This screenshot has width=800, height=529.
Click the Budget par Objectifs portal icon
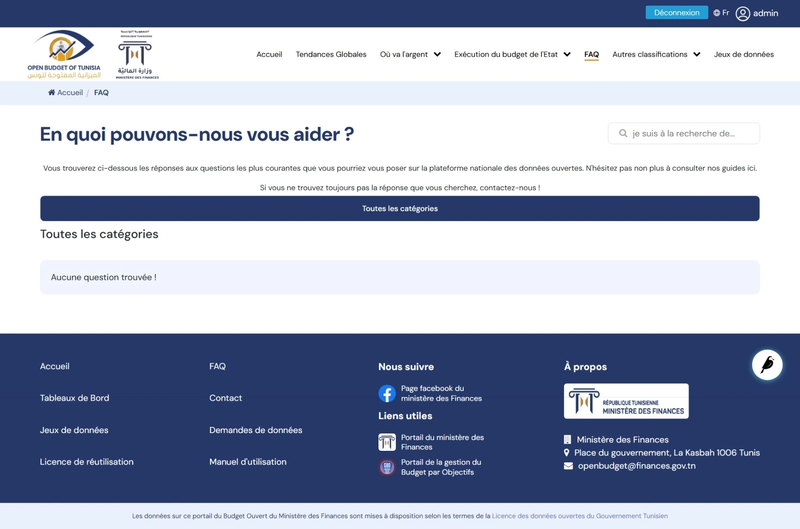pyautogui.click(x=387, y=467)
